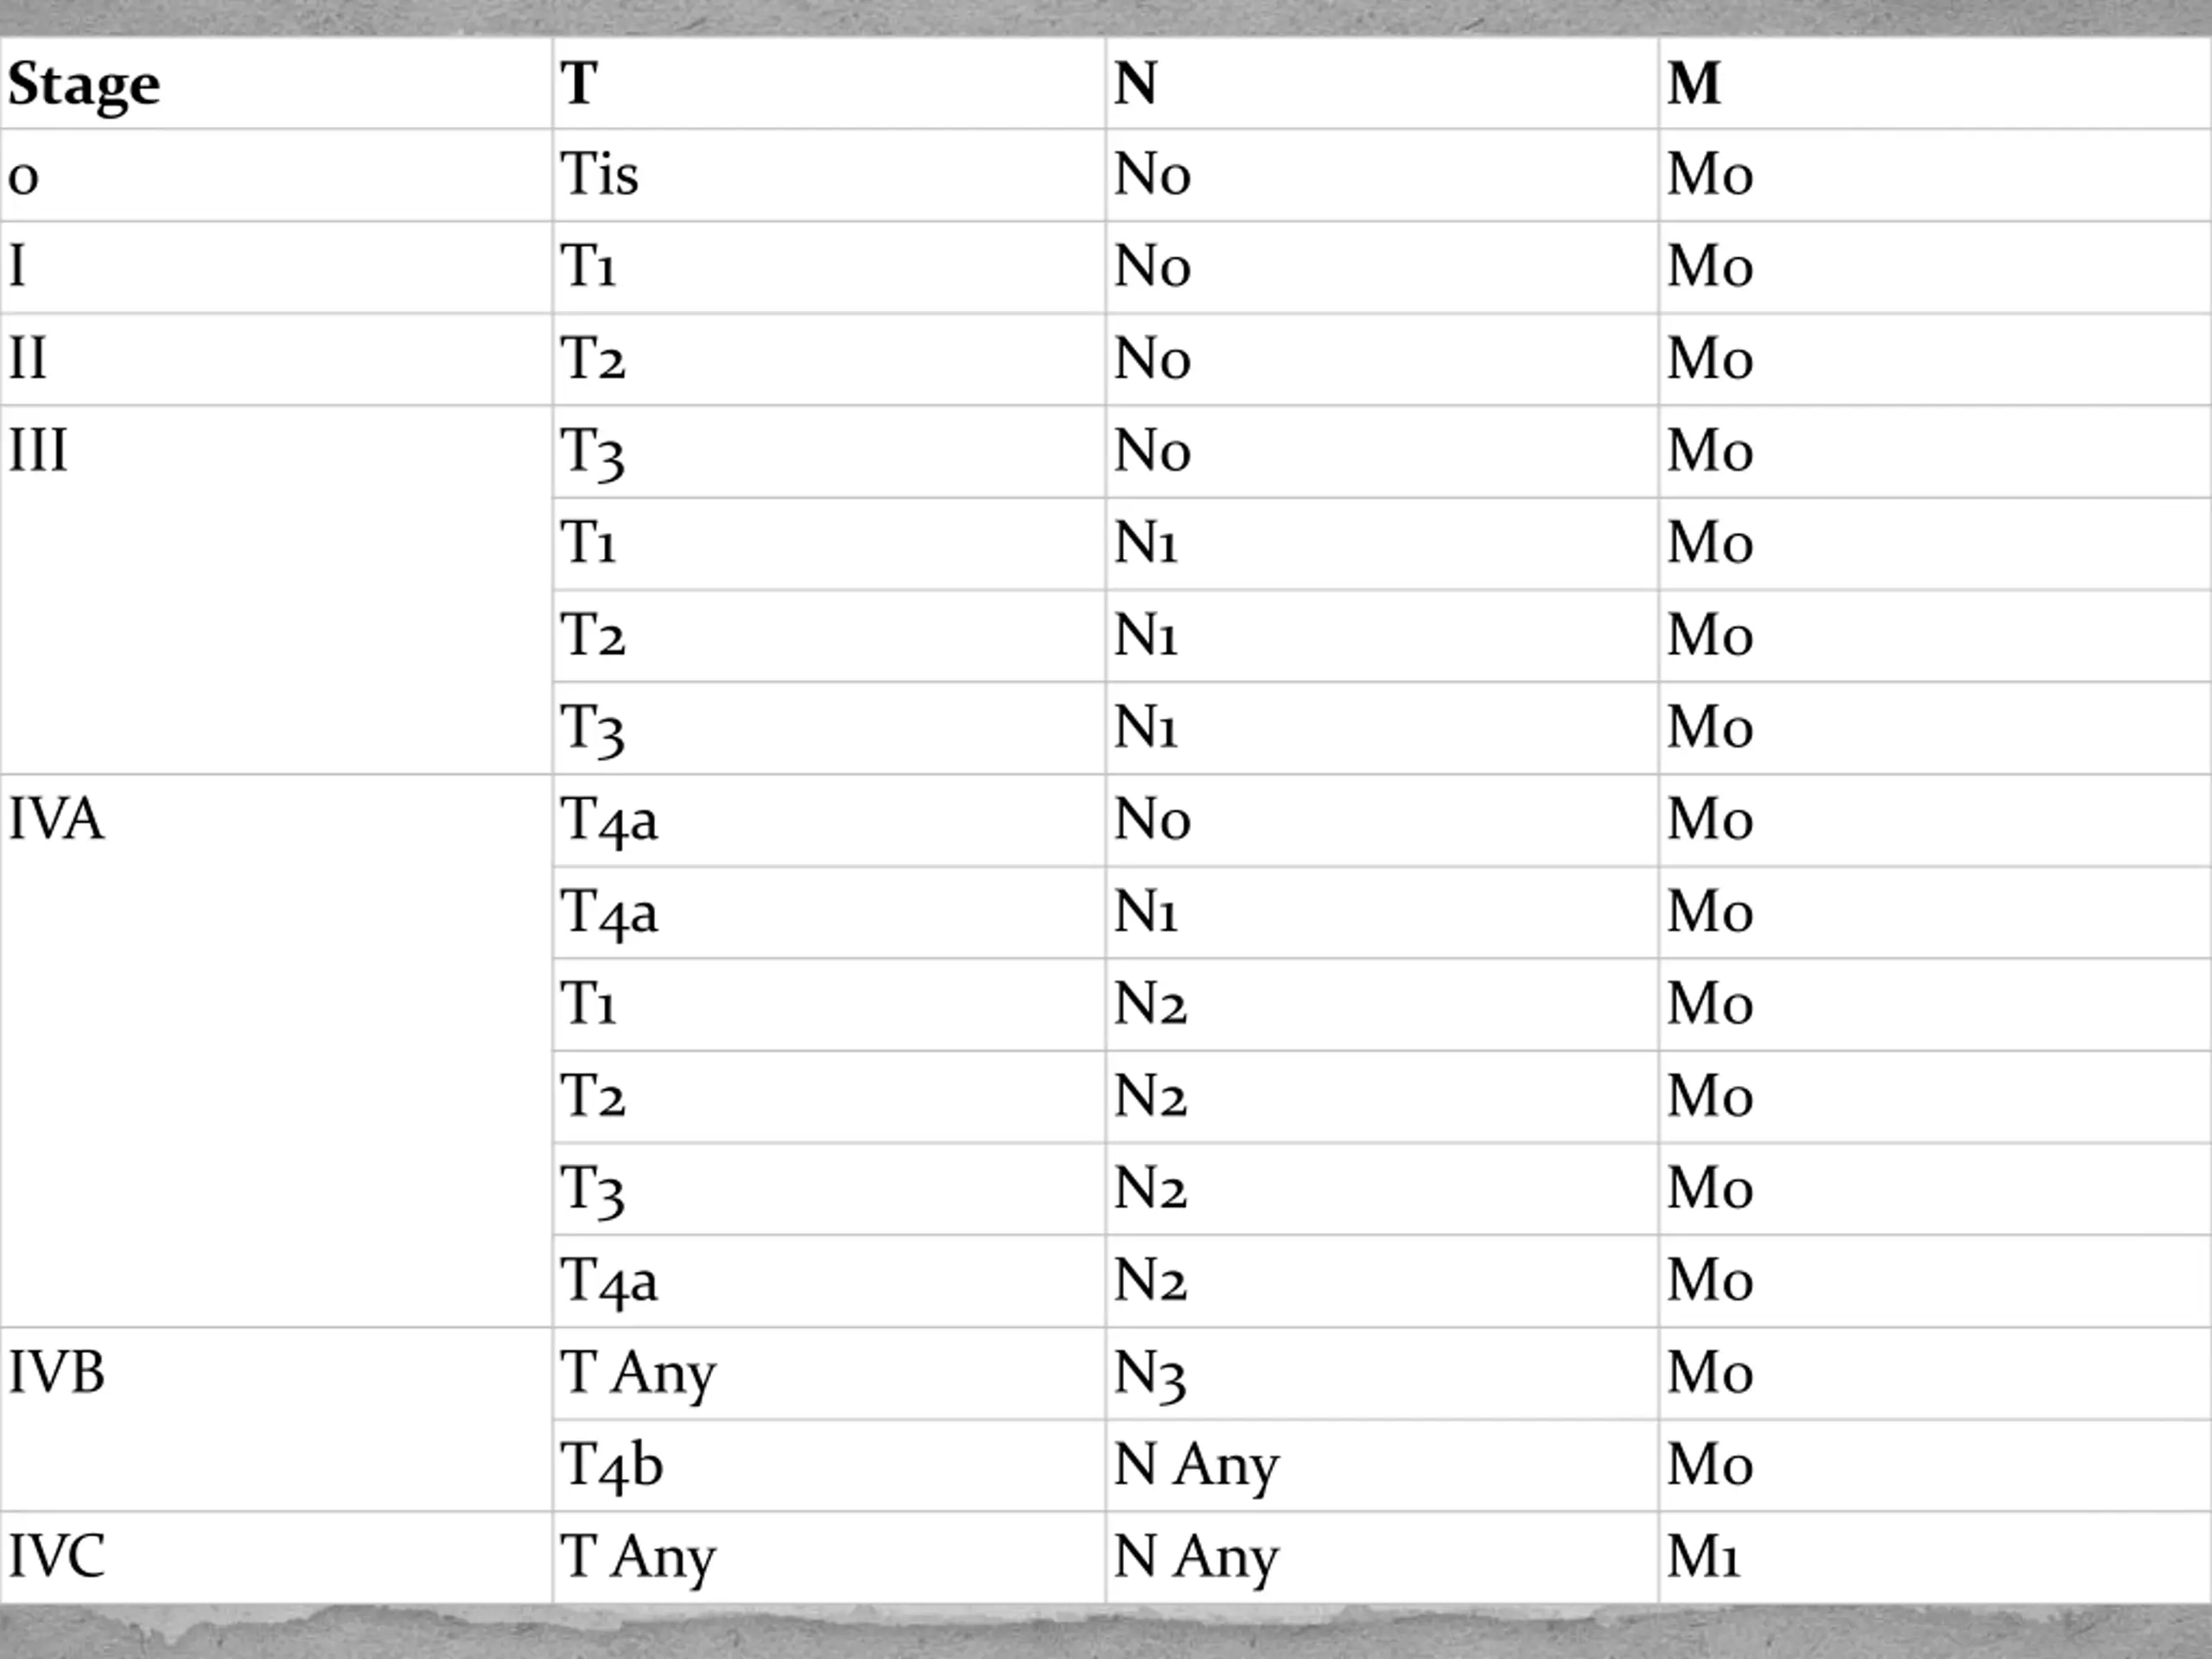Select T Any in IVB row
The width and height of the screenshot is (2212, 1659).
(829, 1373)
